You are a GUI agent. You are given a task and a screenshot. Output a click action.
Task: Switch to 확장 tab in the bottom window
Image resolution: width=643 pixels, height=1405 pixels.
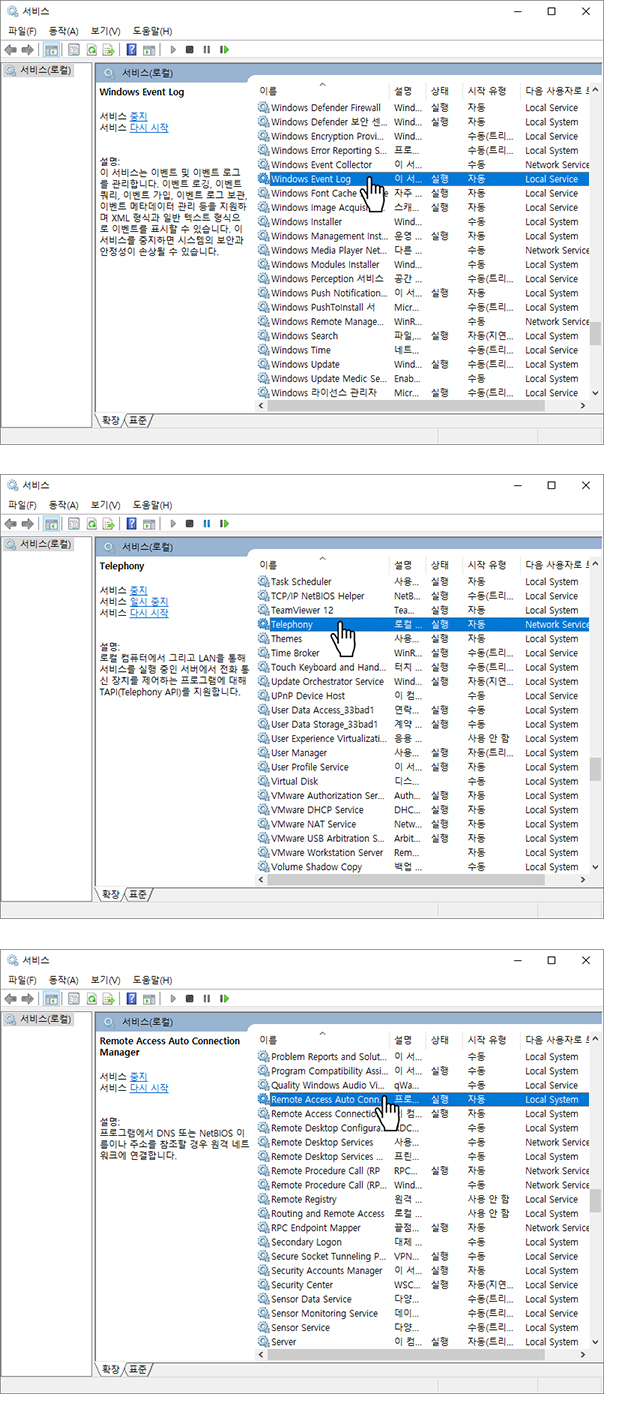point(111,1369)
